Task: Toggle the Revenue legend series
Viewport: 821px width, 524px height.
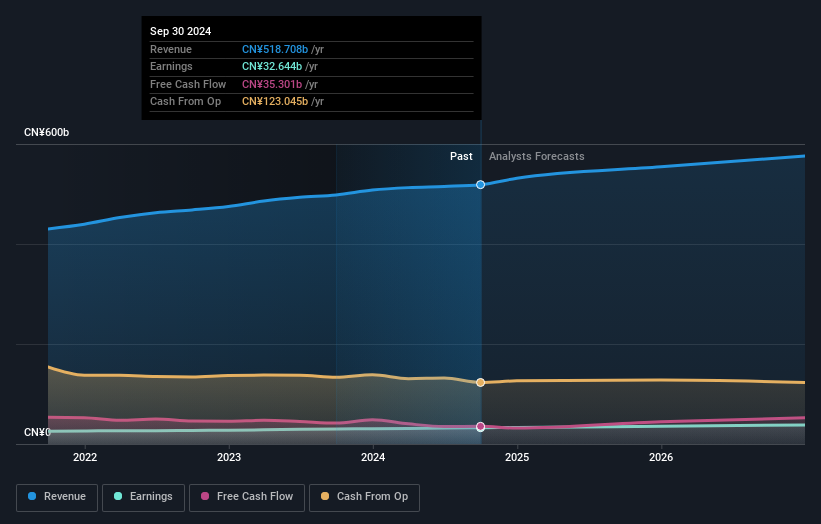Action: point(57,497)
